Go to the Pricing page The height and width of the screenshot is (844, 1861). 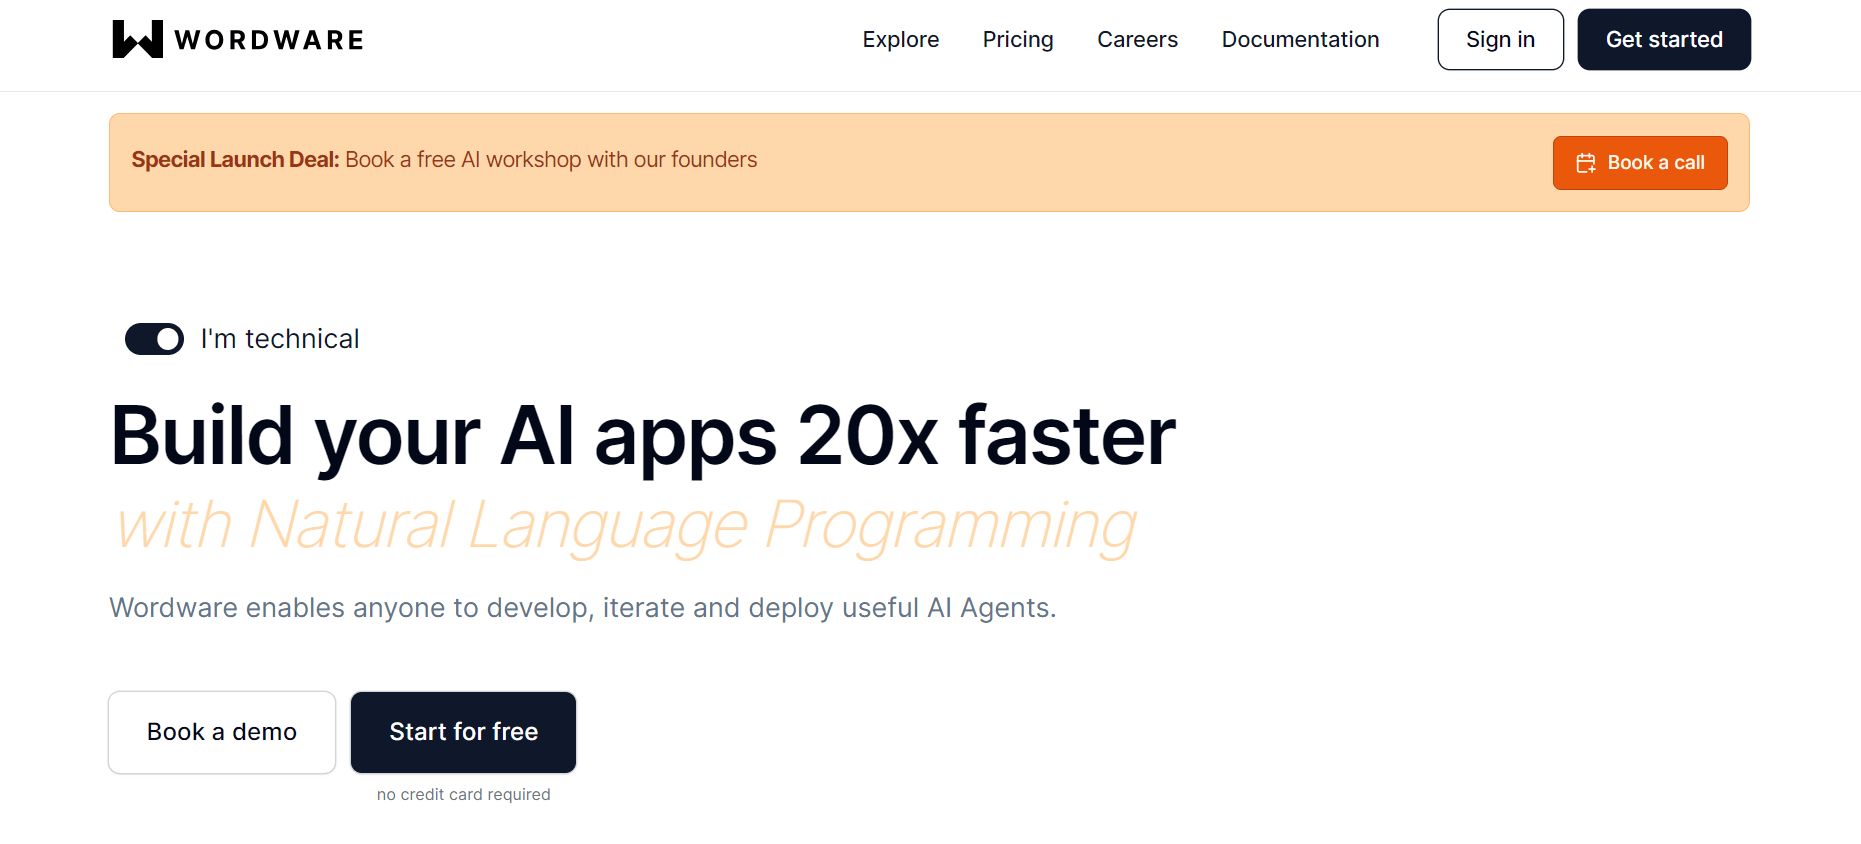[x=1018, y=39]
